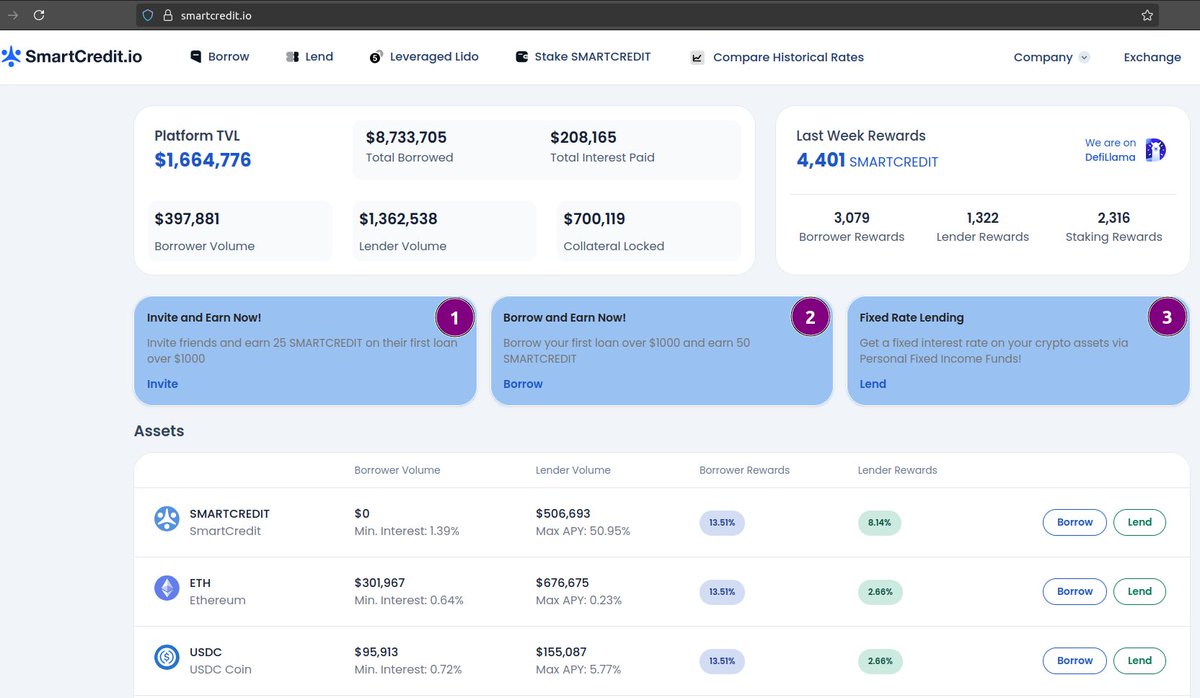Click the 13.51% borrower reward badge for USDC
The image size is (1200, 698).
point(722,660)
